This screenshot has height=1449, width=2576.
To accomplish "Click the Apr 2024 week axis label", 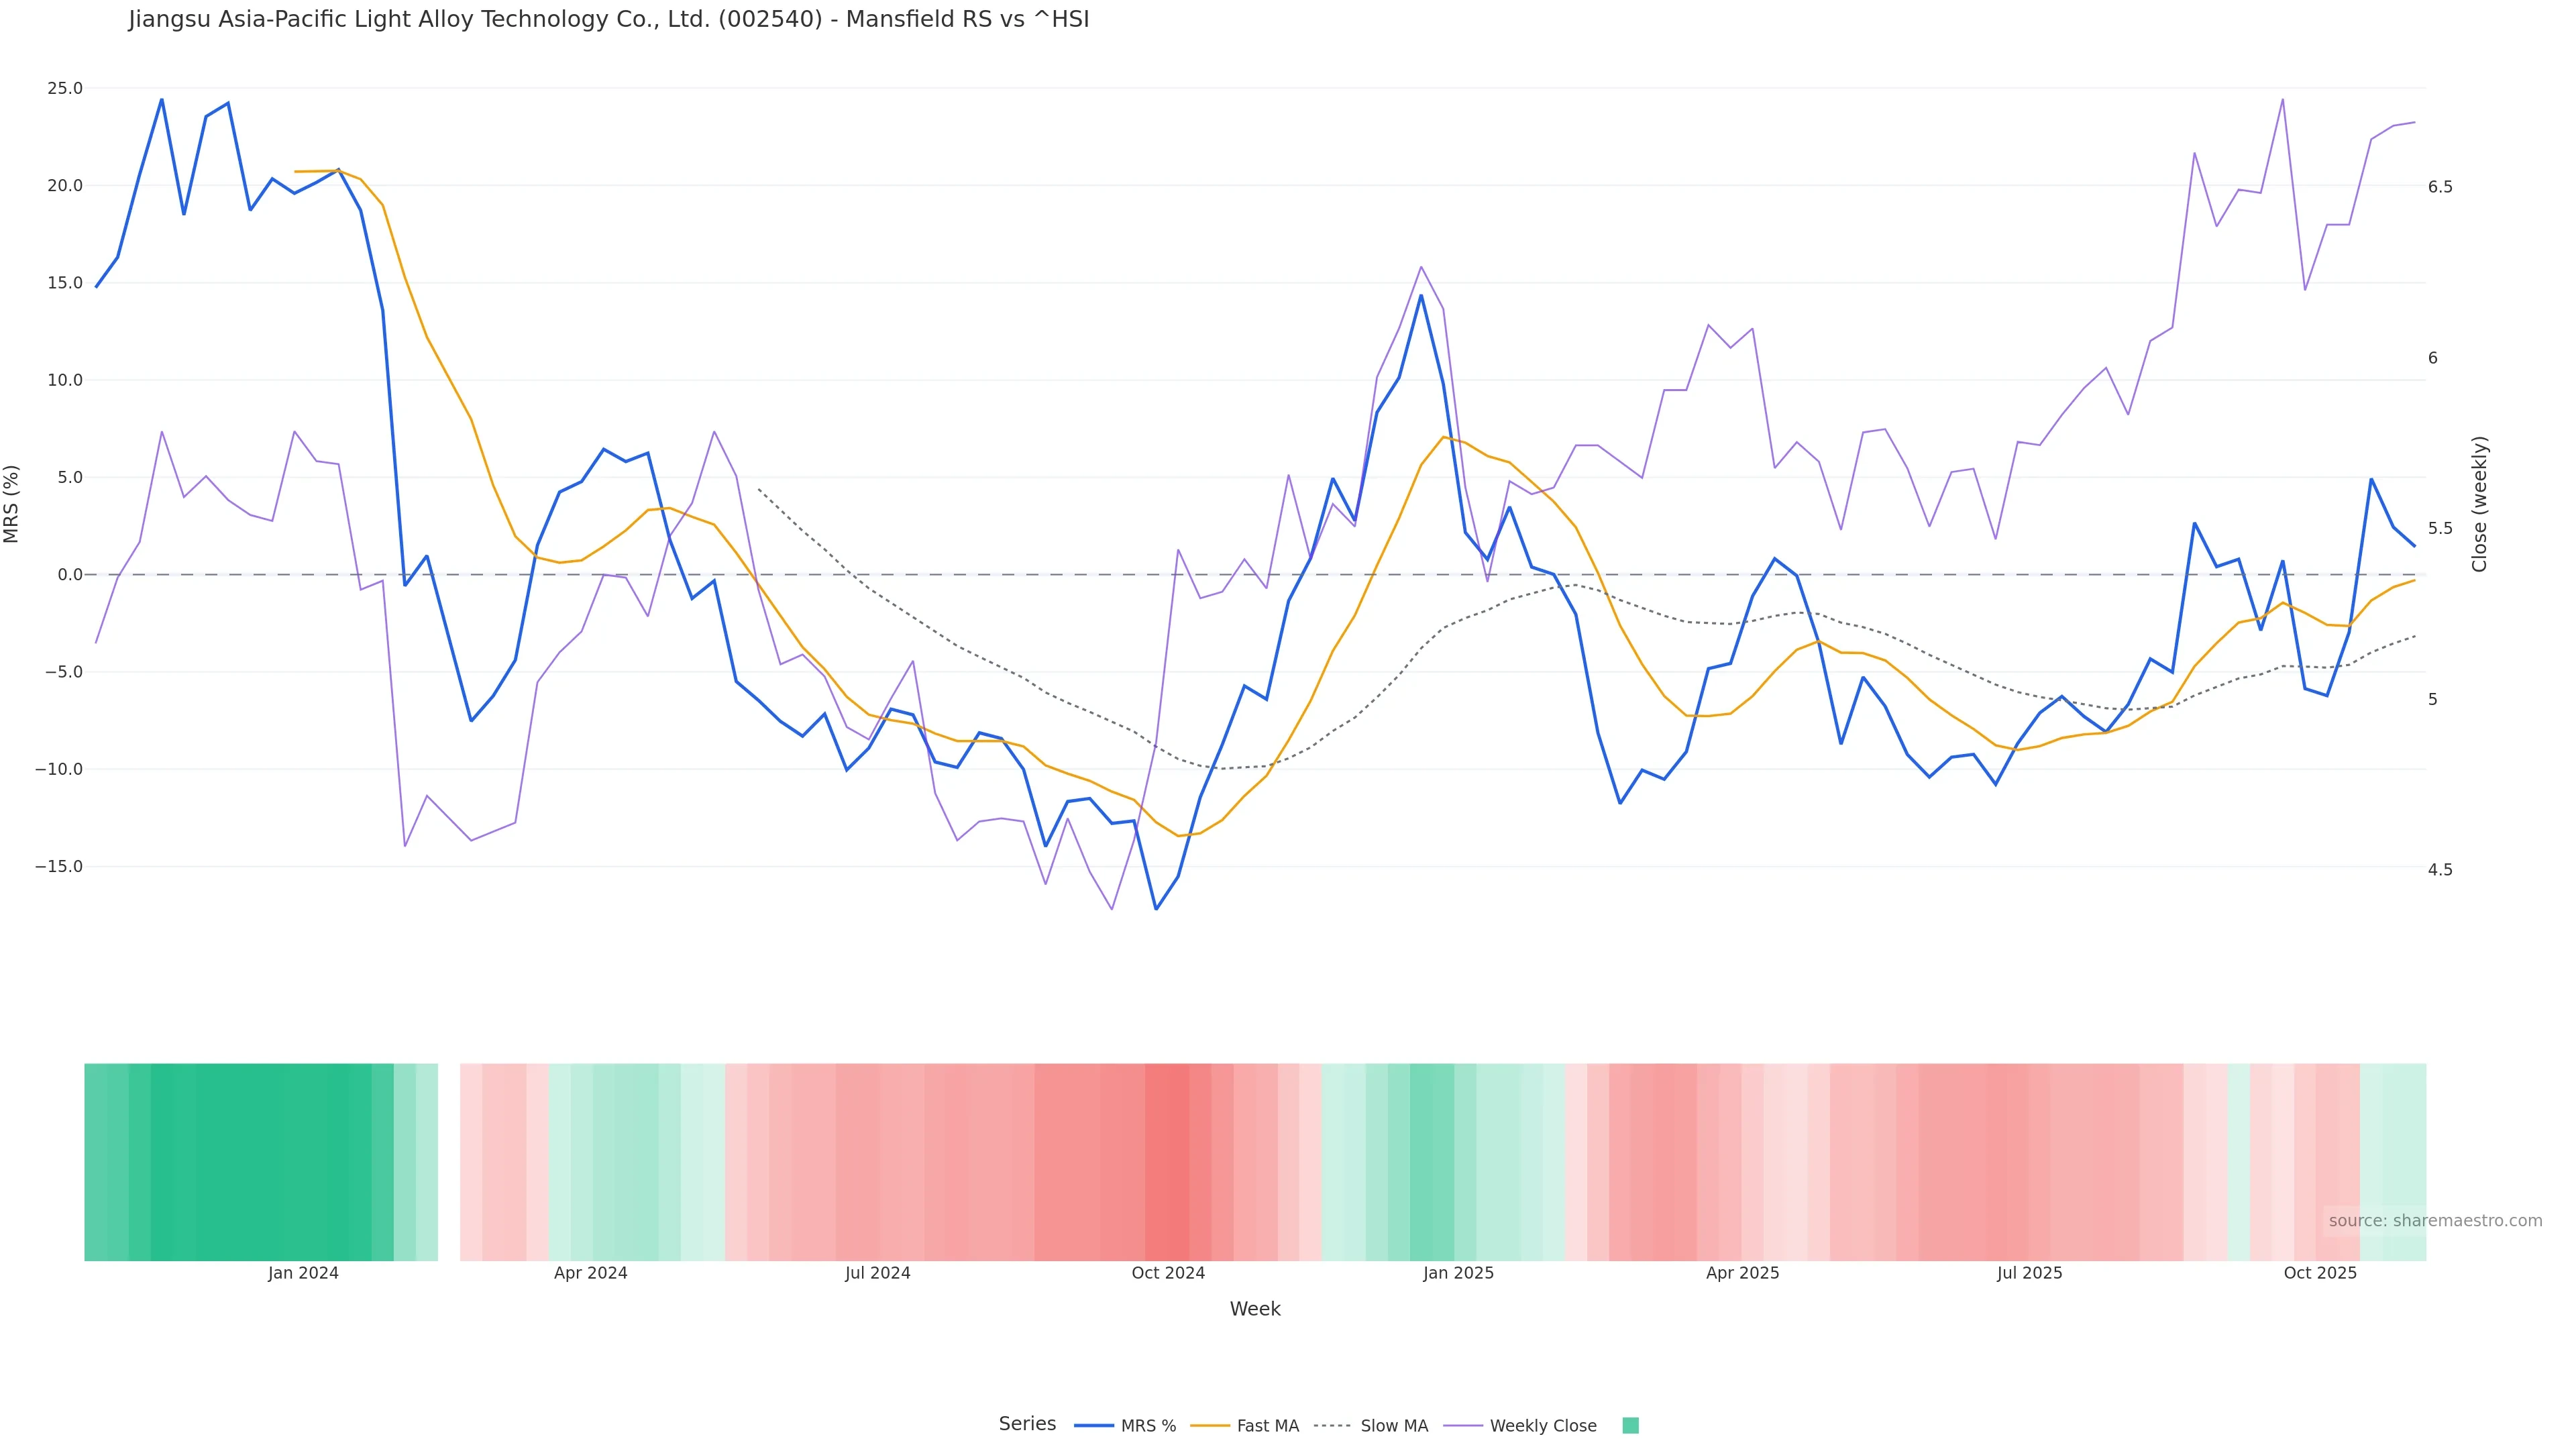I will click(x=590, y=1274).
